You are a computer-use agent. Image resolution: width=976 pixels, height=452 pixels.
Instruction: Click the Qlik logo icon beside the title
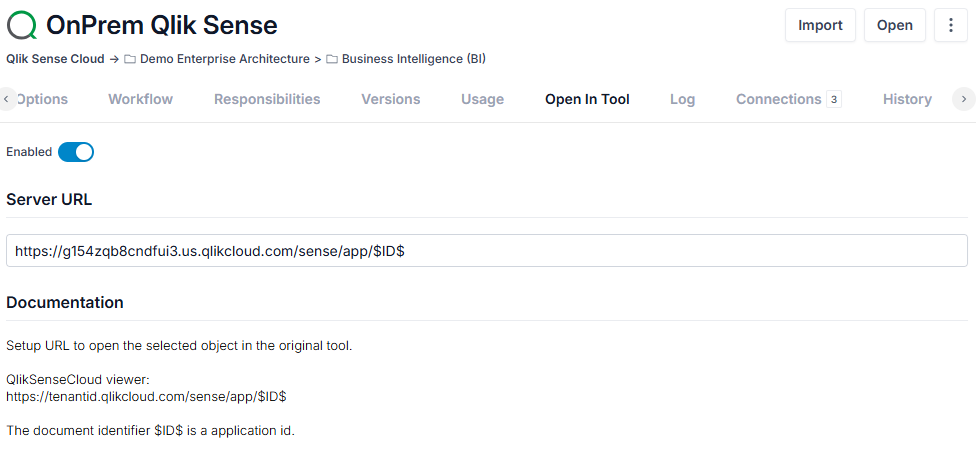click(x=22, y=26)
